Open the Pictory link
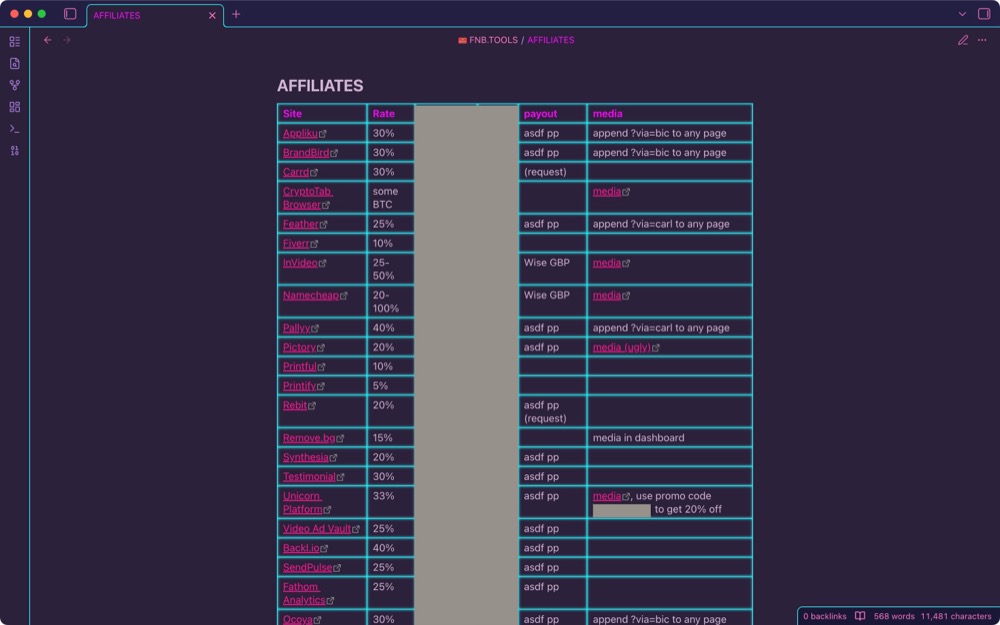Viewport: 1000px width, 625px height. click(300, 348)
